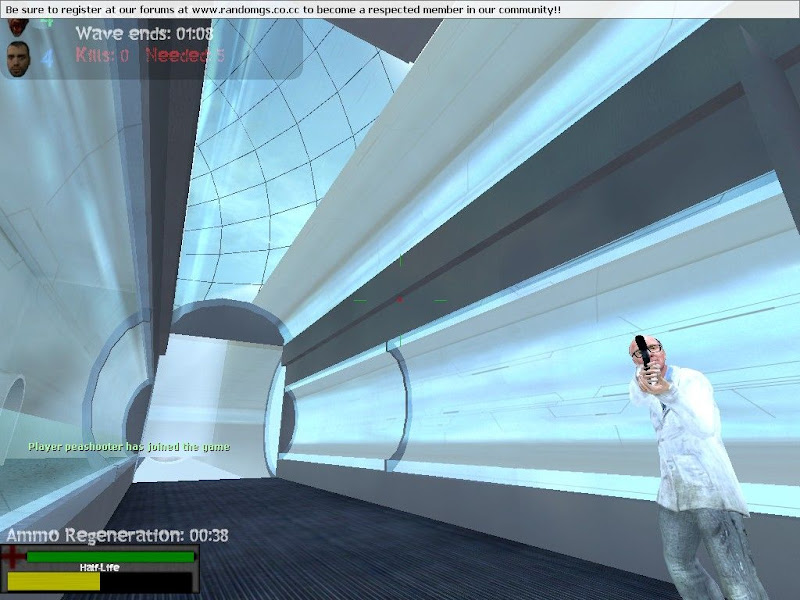The width and height of the screenshot is (800, 600).
Task: Click the yellow bar below Half-Life label
Action: 54,581
